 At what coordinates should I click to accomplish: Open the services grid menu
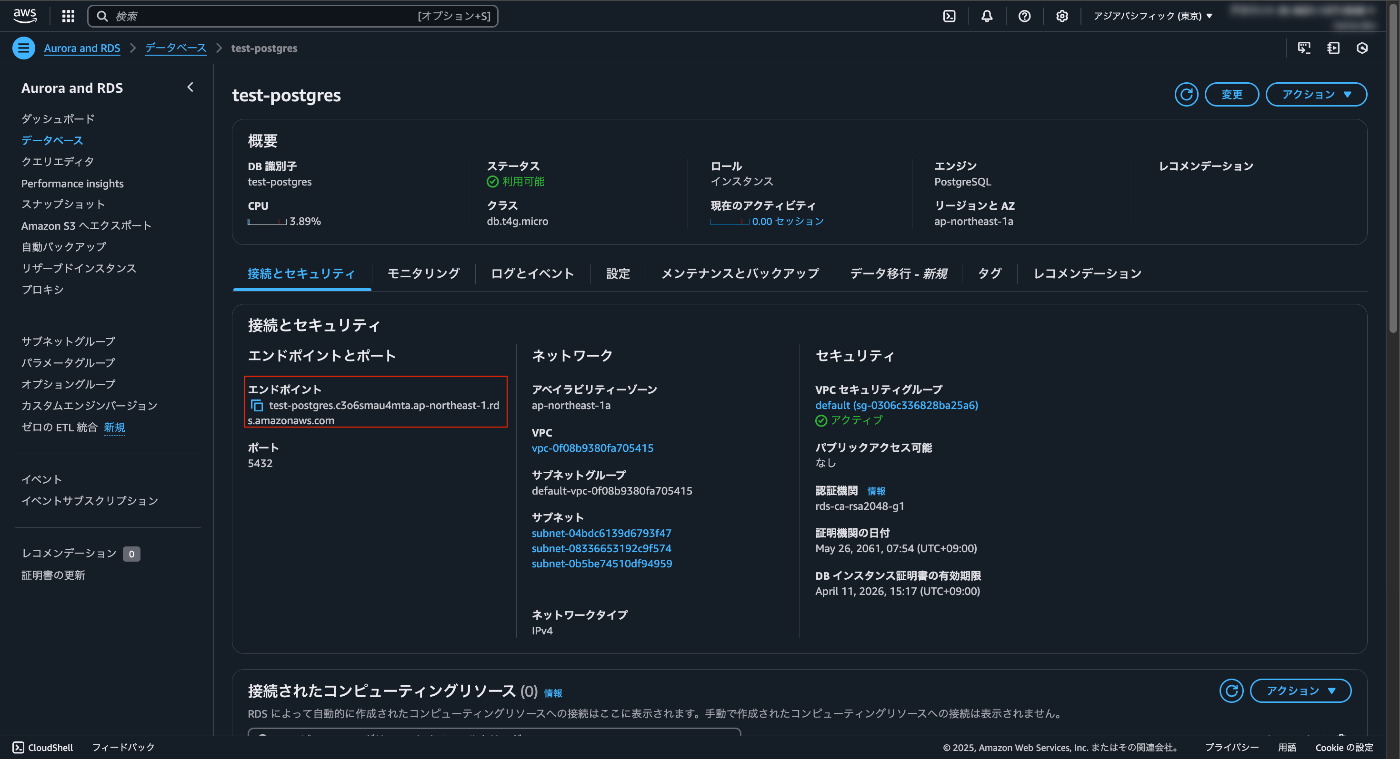68,16
